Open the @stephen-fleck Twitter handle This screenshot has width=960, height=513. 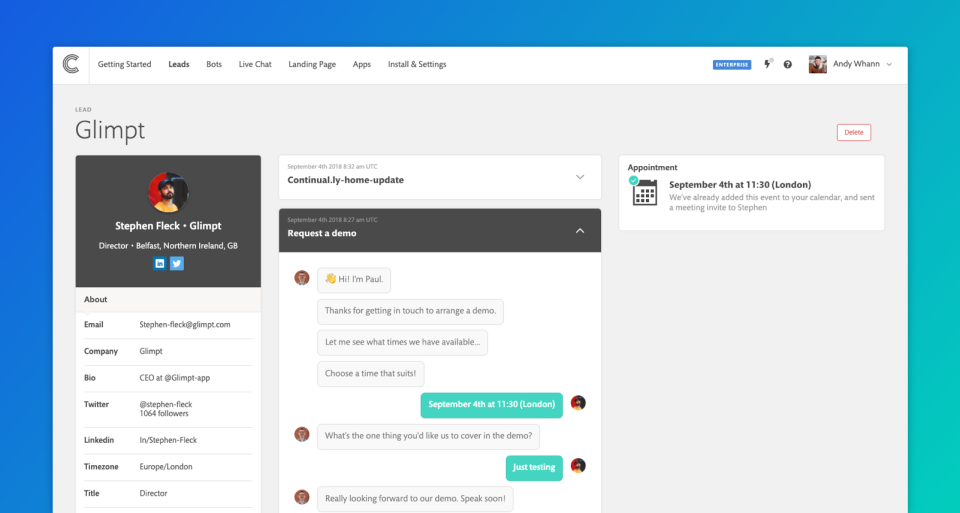click(166, 404)
